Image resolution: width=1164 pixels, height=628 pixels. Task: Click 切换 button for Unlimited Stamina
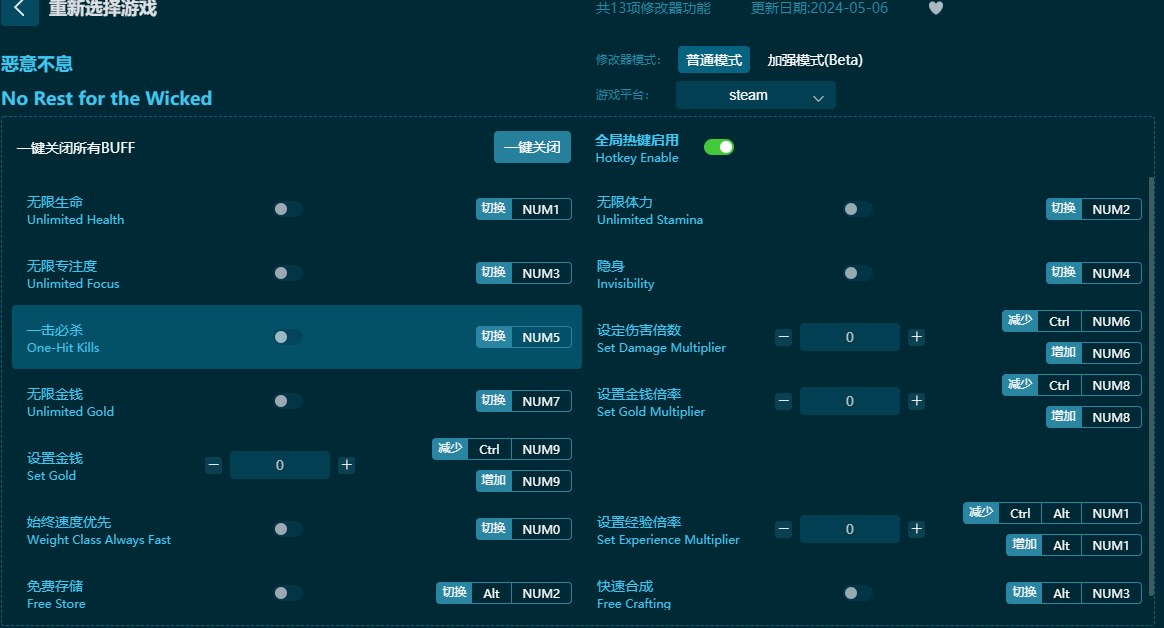point(1064,209)
